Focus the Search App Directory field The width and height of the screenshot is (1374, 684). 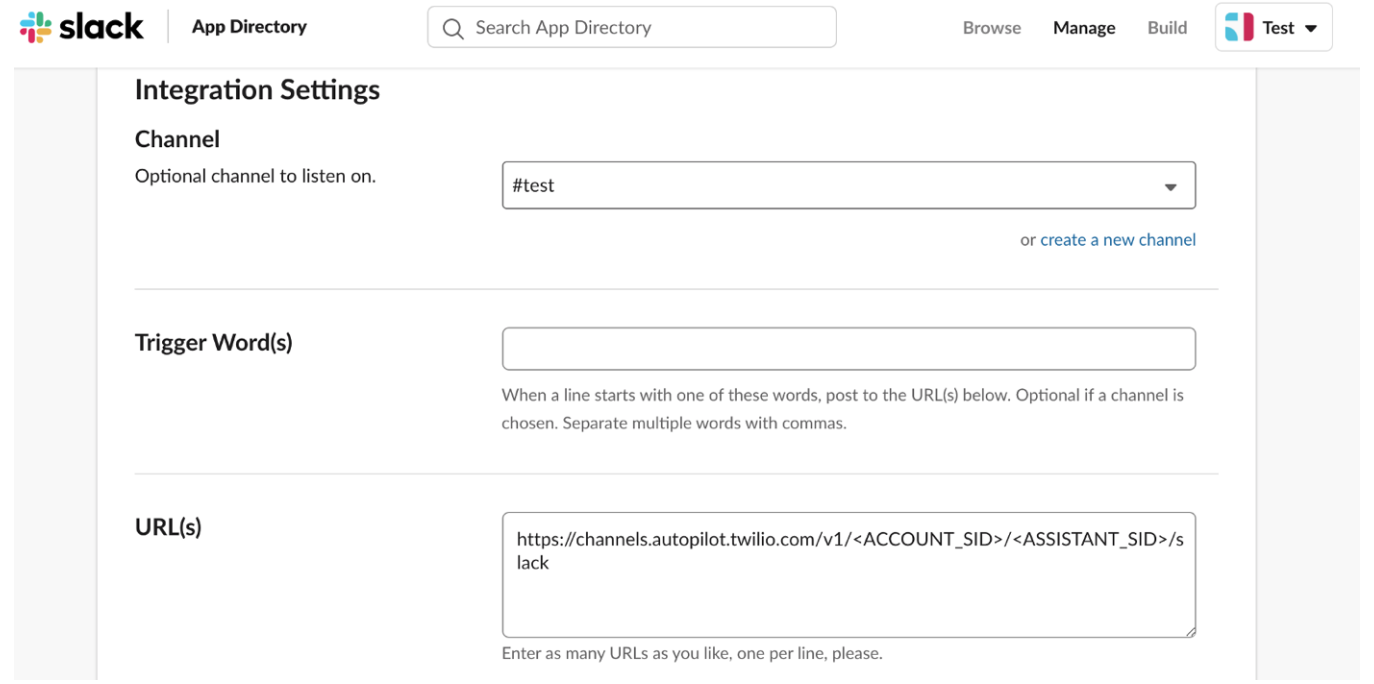click(632, 27)
